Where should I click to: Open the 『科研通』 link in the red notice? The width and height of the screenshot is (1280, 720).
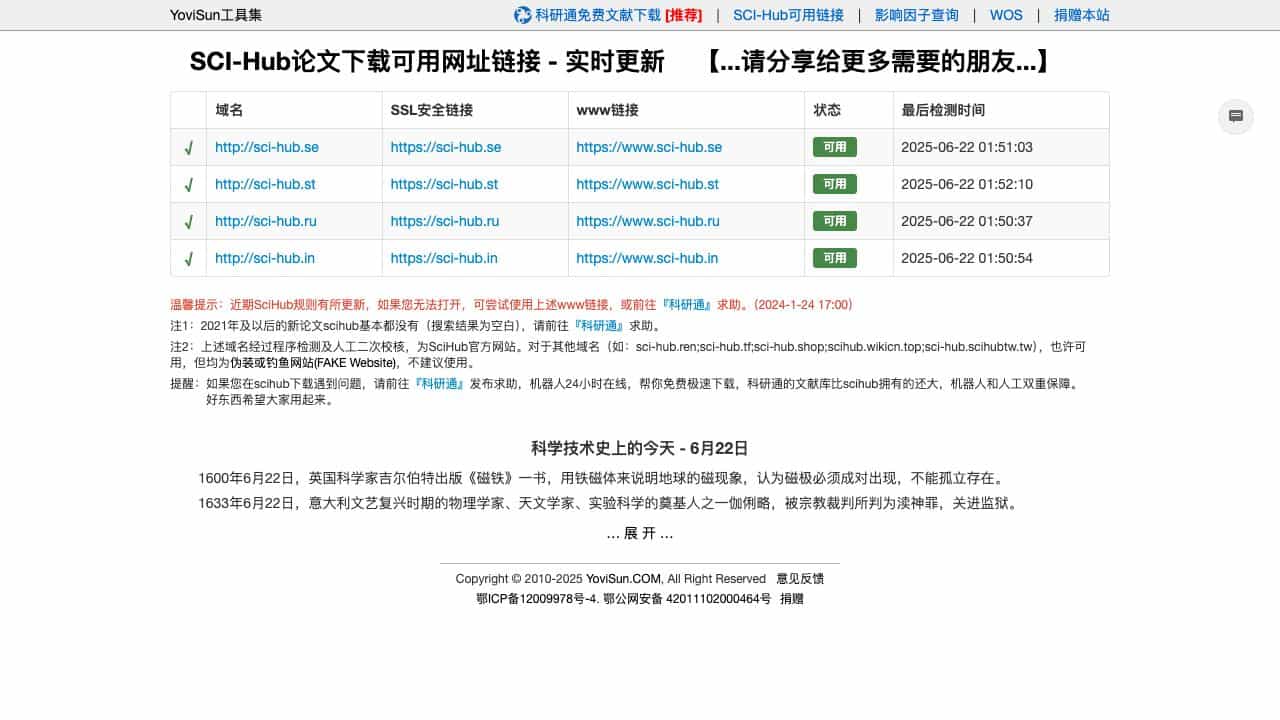(687, 304)
